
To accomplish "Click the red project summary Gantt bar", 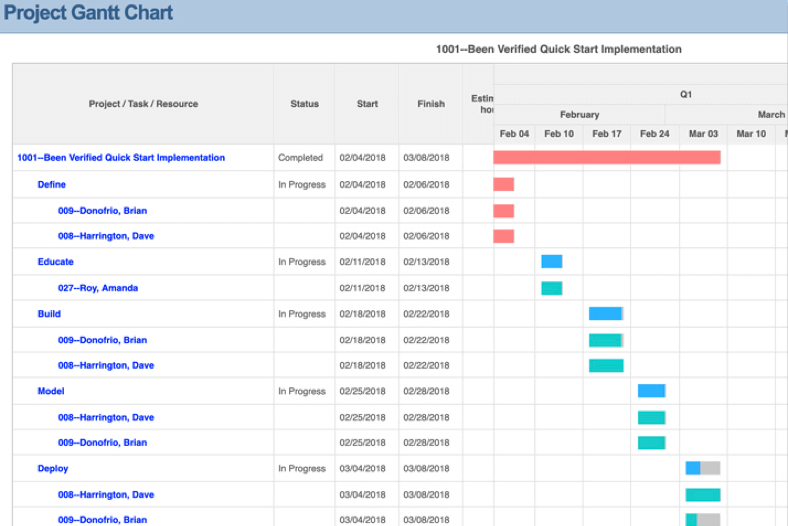I will [x=607, y=157].
